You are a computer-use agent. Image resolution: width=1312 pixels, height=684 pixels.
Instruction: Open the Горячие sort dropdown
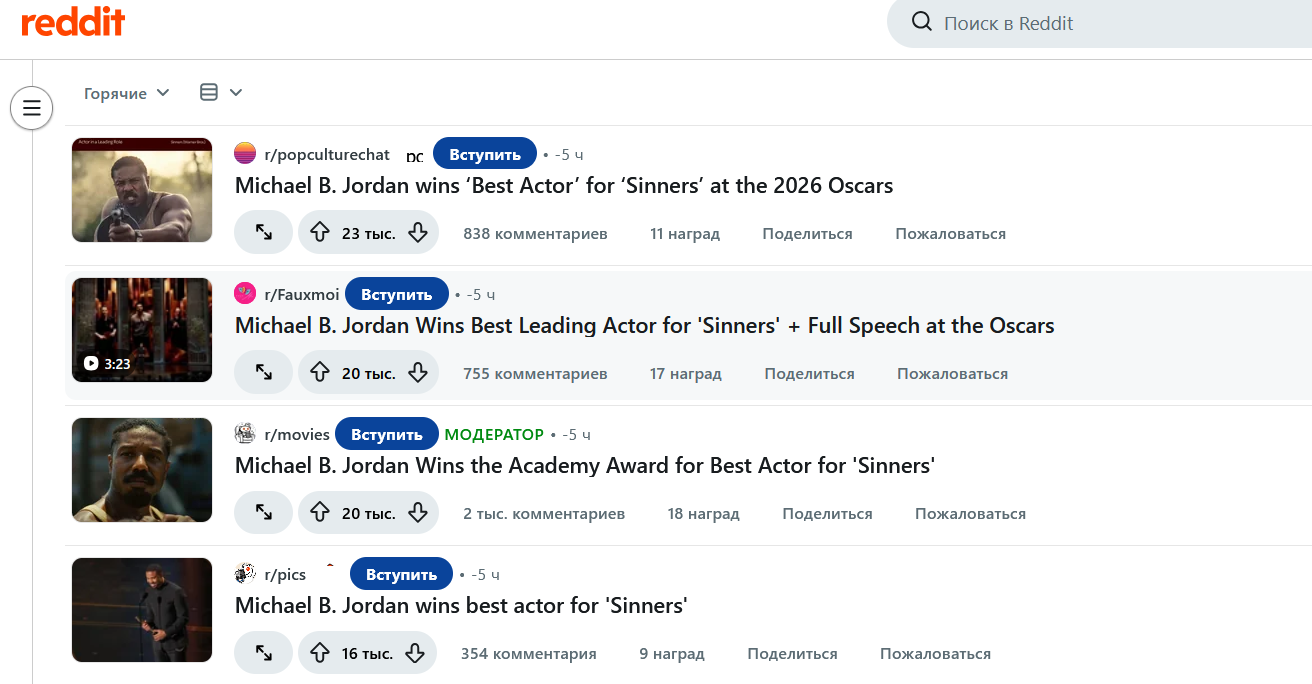click(x=127, y=93)
